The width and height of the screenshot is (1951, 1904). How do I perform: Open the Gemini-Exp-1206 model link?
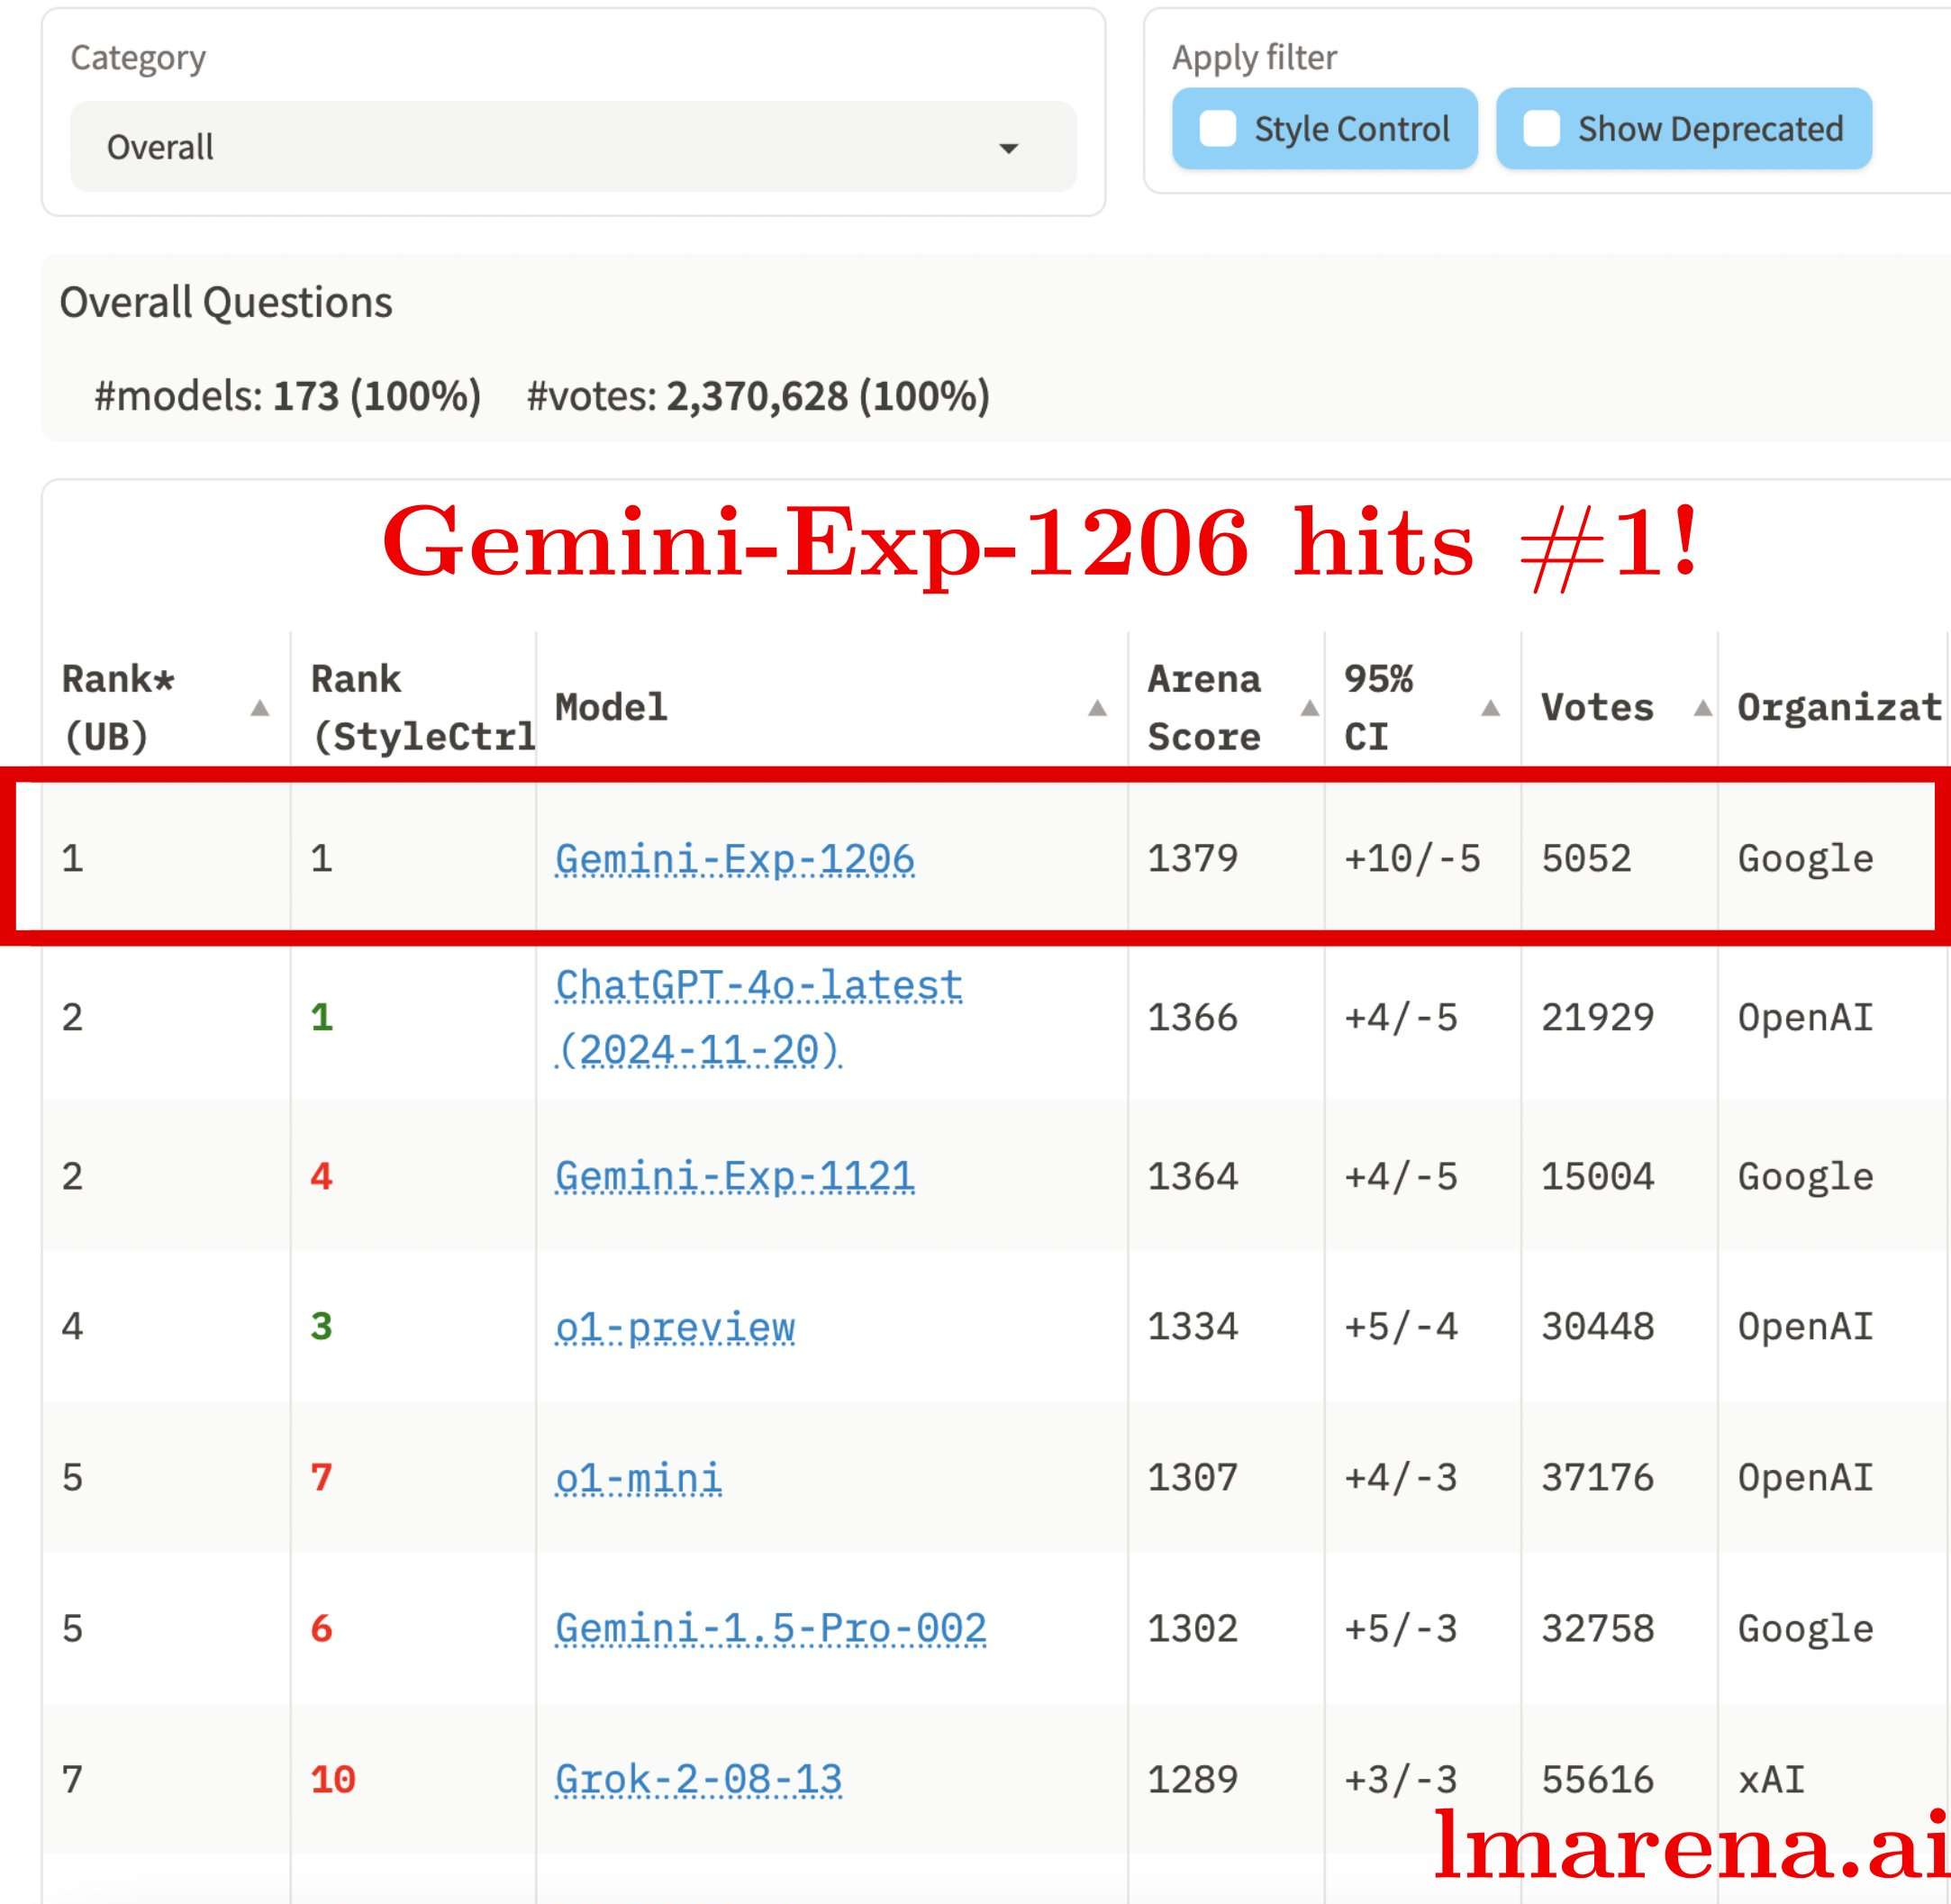(734, 859)
